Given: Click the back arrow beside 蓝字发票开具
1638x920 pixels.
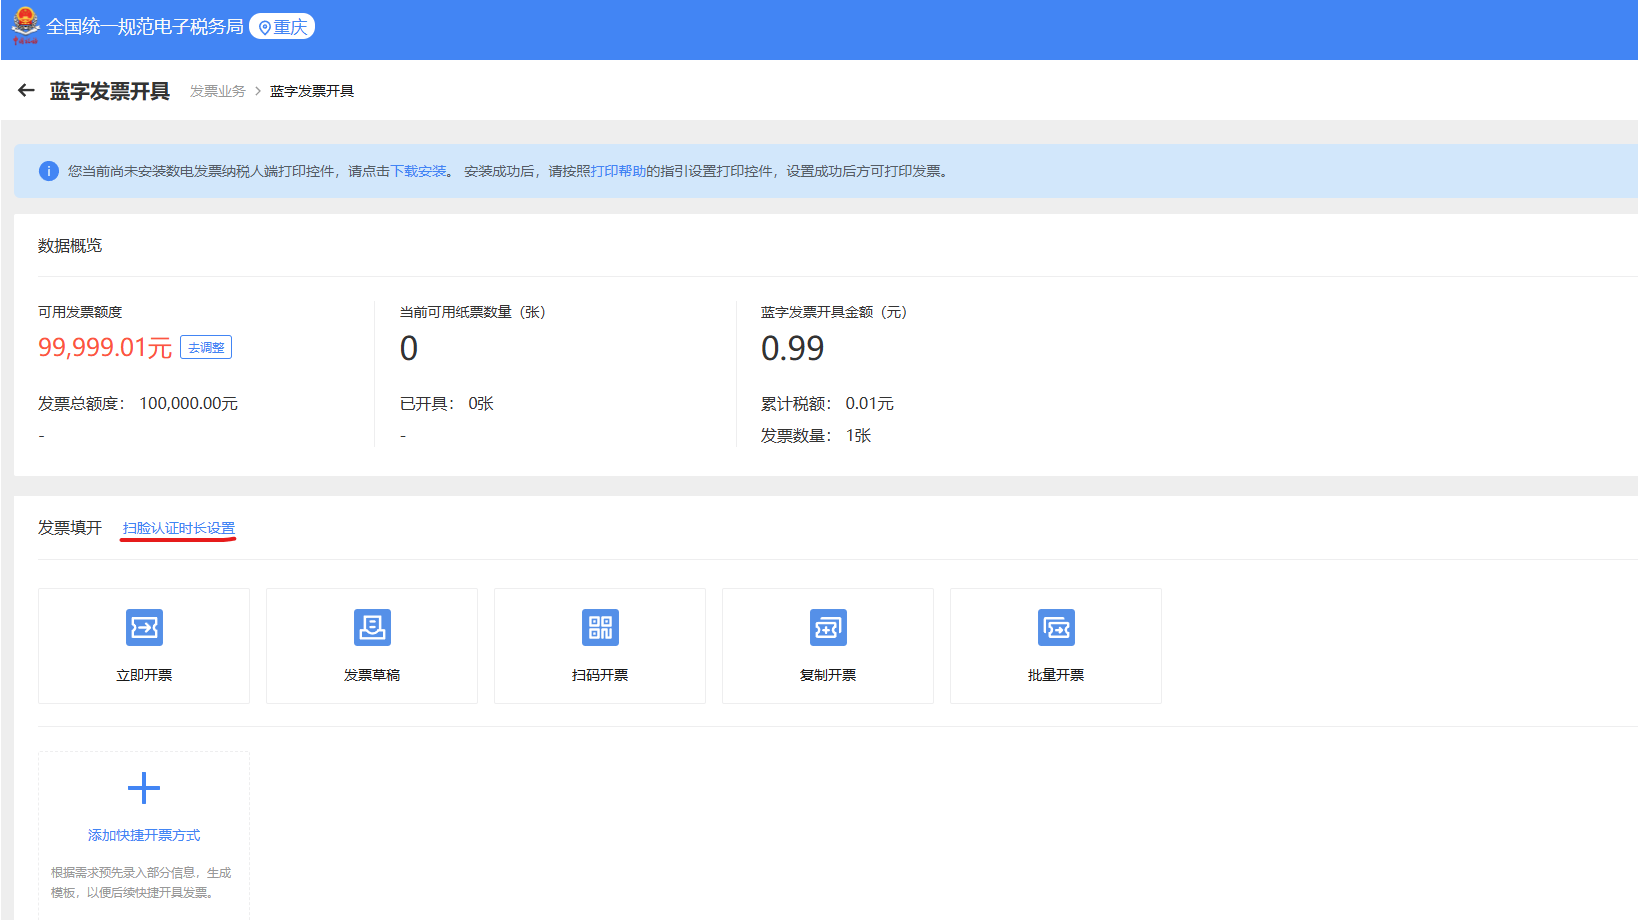Looking at the screenshot, I should coord(26,91).
